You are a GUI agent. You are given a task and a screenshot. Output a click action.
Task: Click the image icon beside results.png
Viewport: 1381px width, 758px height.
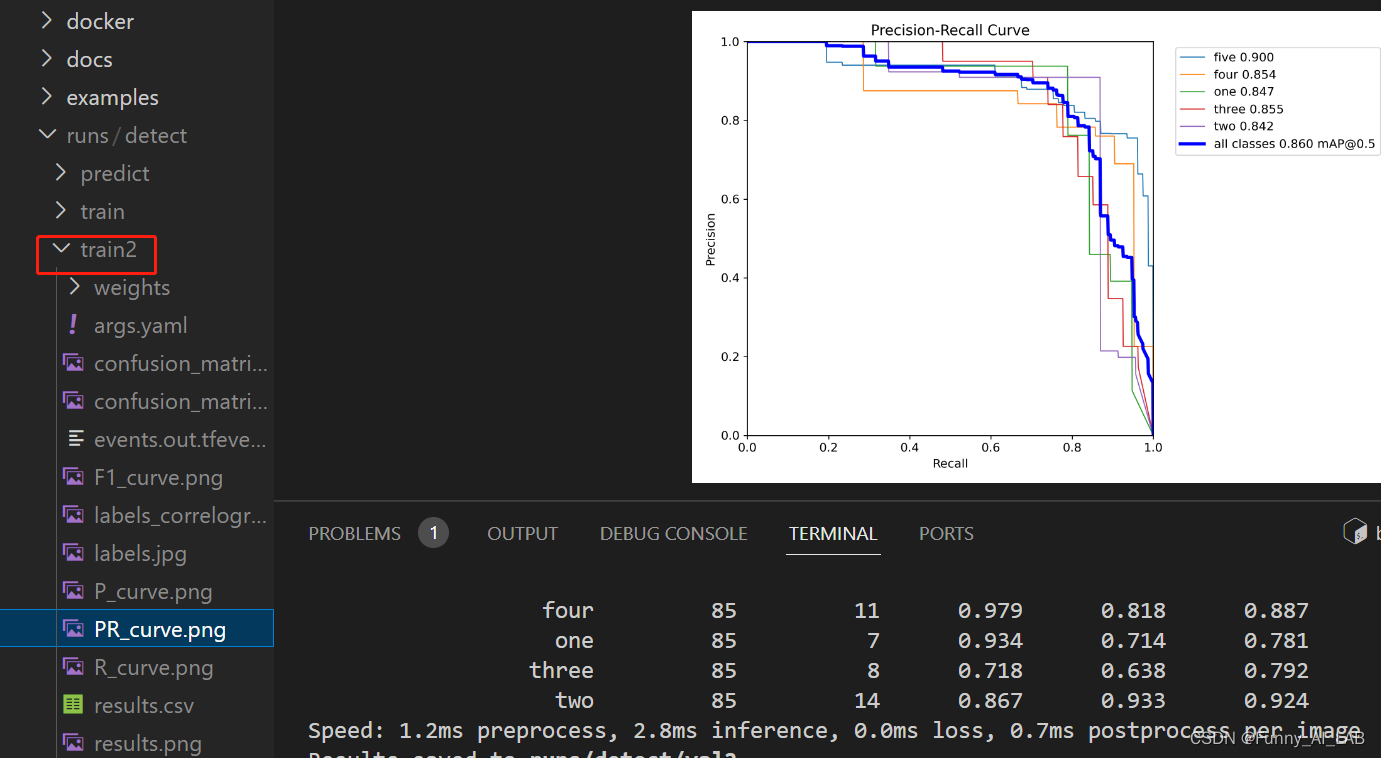coord(73,743)
